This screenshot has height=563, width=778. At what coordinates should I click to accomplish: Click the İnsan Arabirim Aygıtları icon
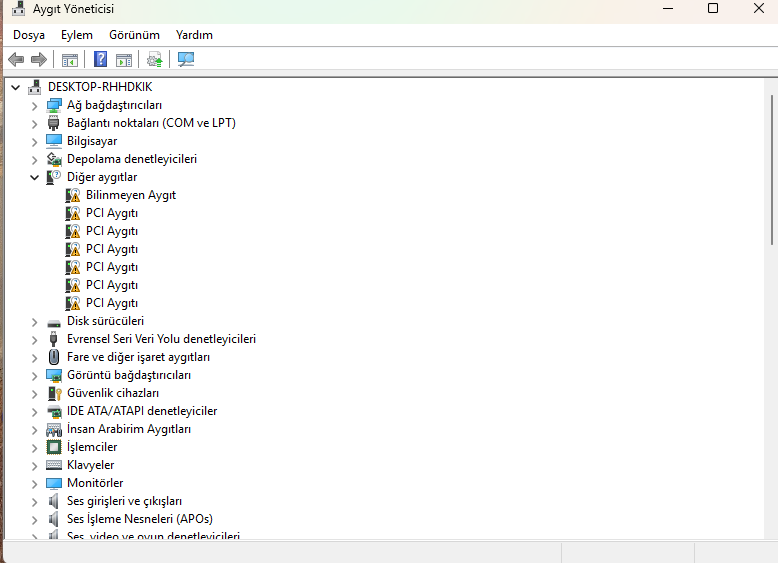coord(54,430)
